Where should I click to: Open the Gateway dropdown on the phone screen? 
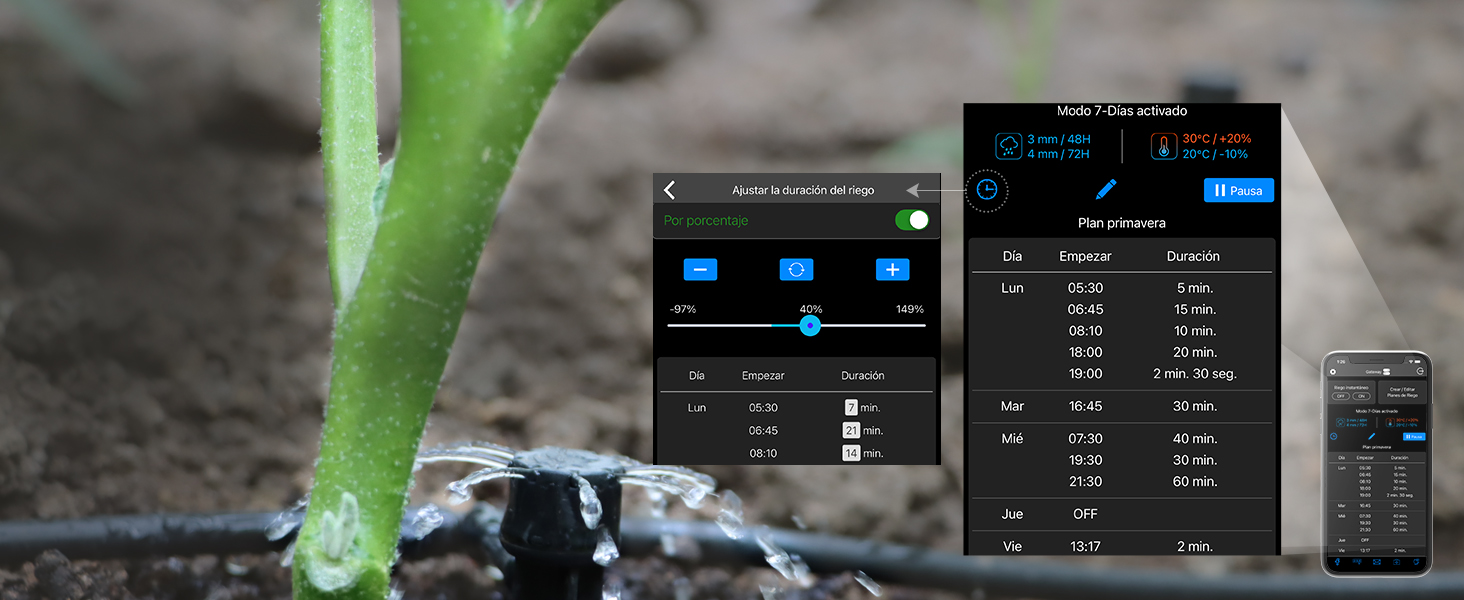pyautogui.click(x=1377, y=370)
